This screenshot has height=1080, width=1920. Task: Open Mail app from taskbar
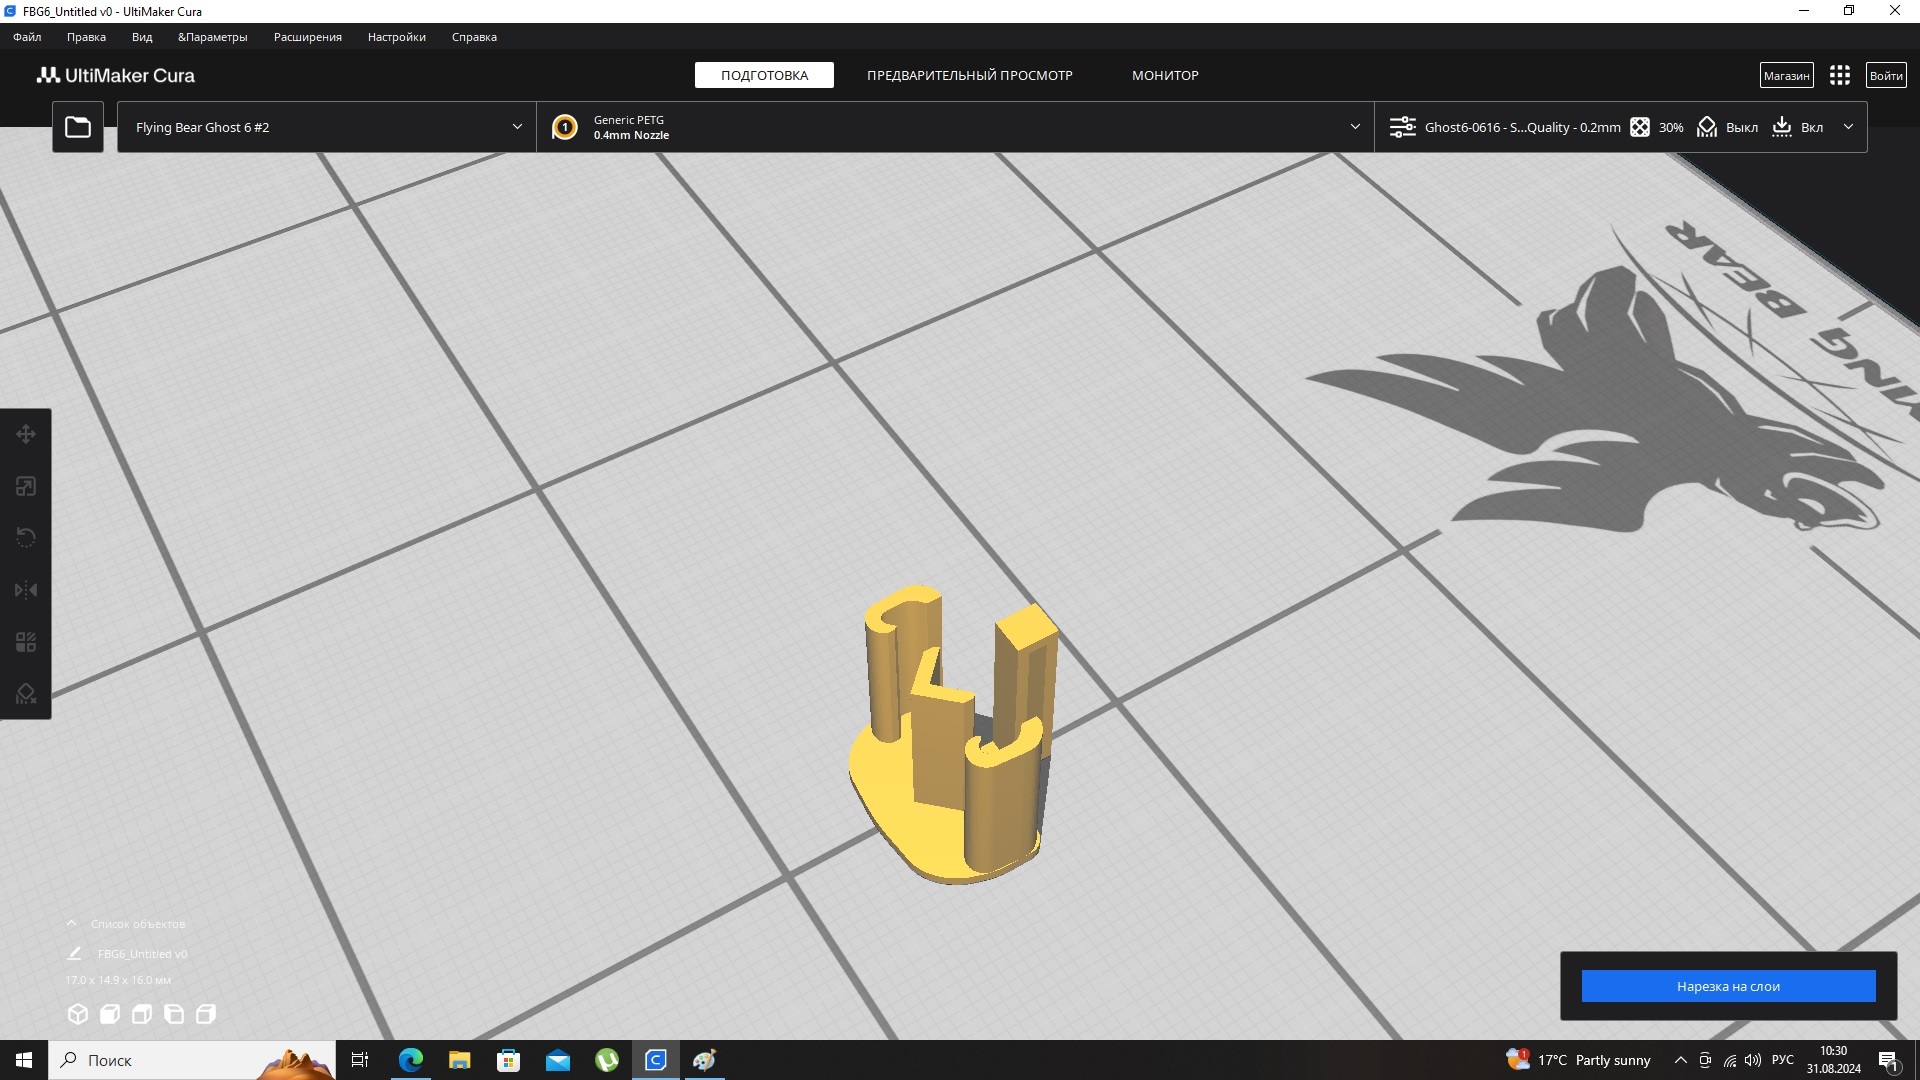pyautogui.click(x=558, y=1060)
